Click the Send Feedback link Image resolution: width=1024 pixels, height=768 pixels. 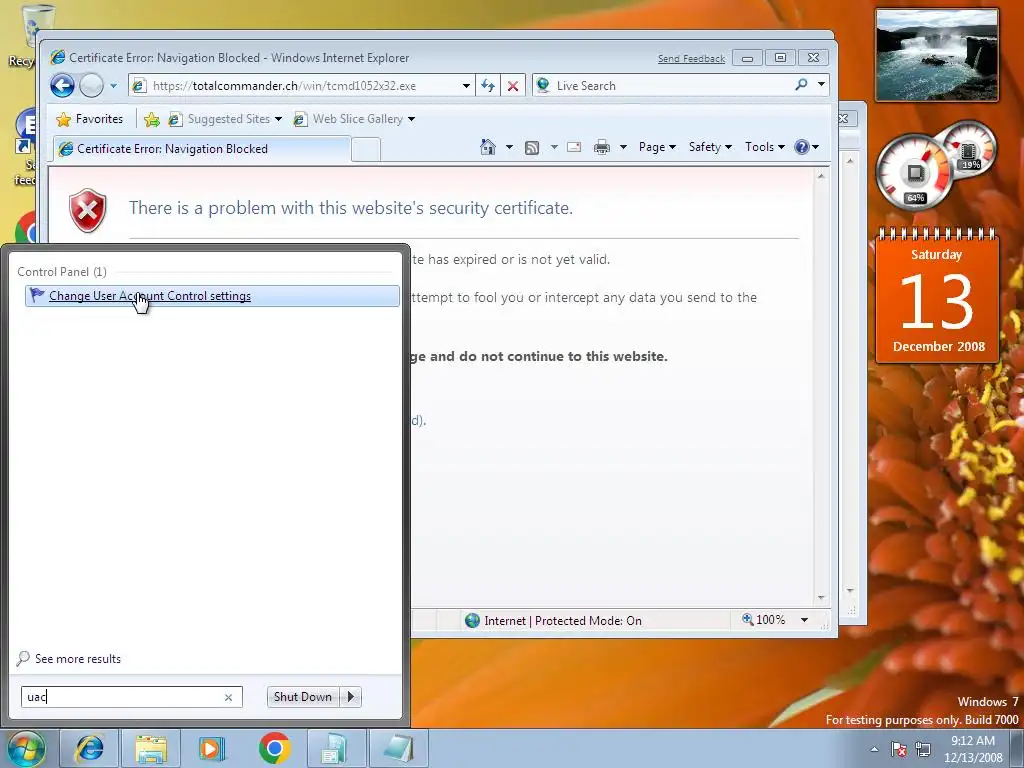coord(691,59)
